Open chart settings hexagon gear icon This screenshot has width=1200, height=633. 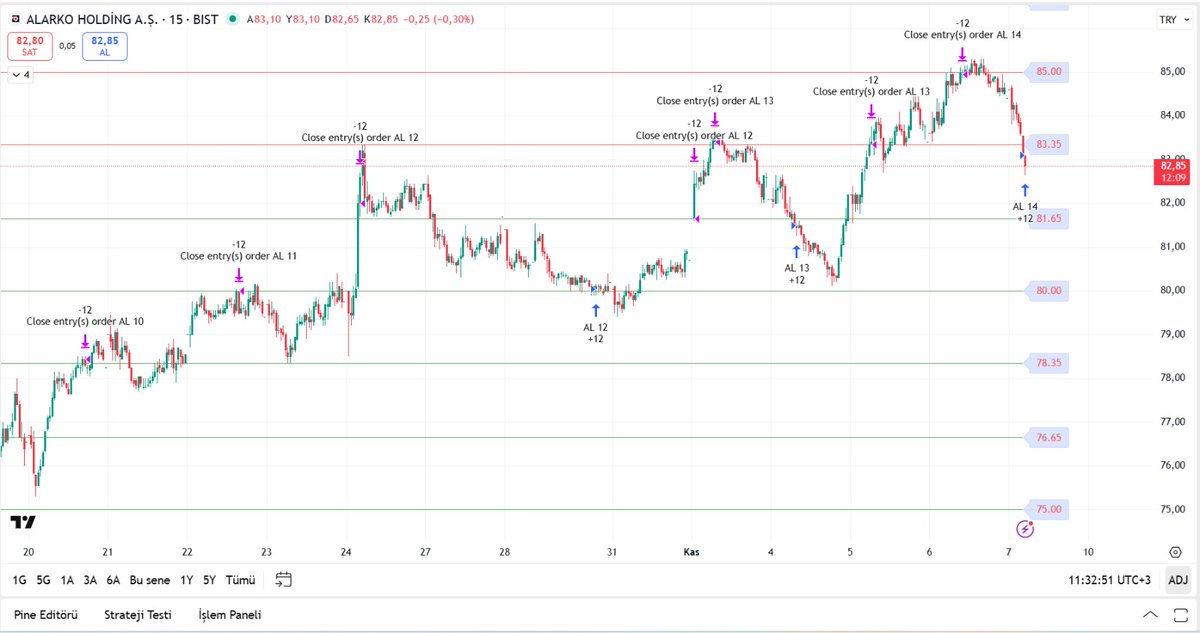tap(1175, 552)
